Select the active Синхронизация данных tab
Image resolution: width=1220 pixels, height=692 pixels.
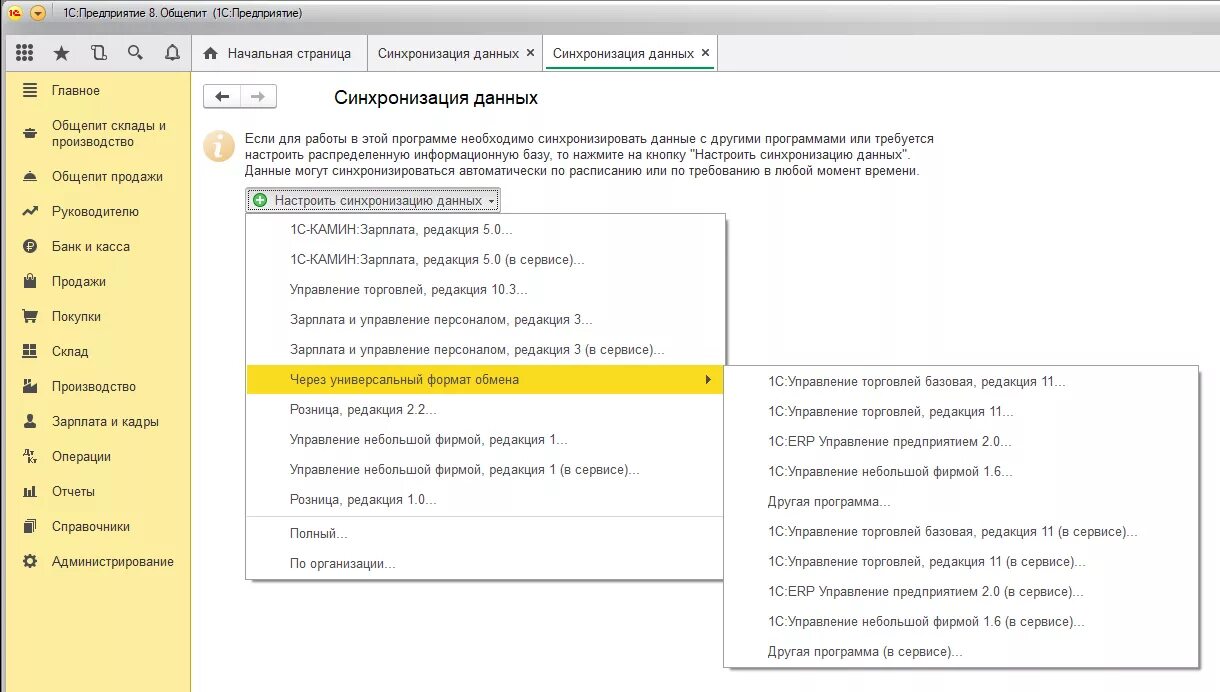click(623, 53)
